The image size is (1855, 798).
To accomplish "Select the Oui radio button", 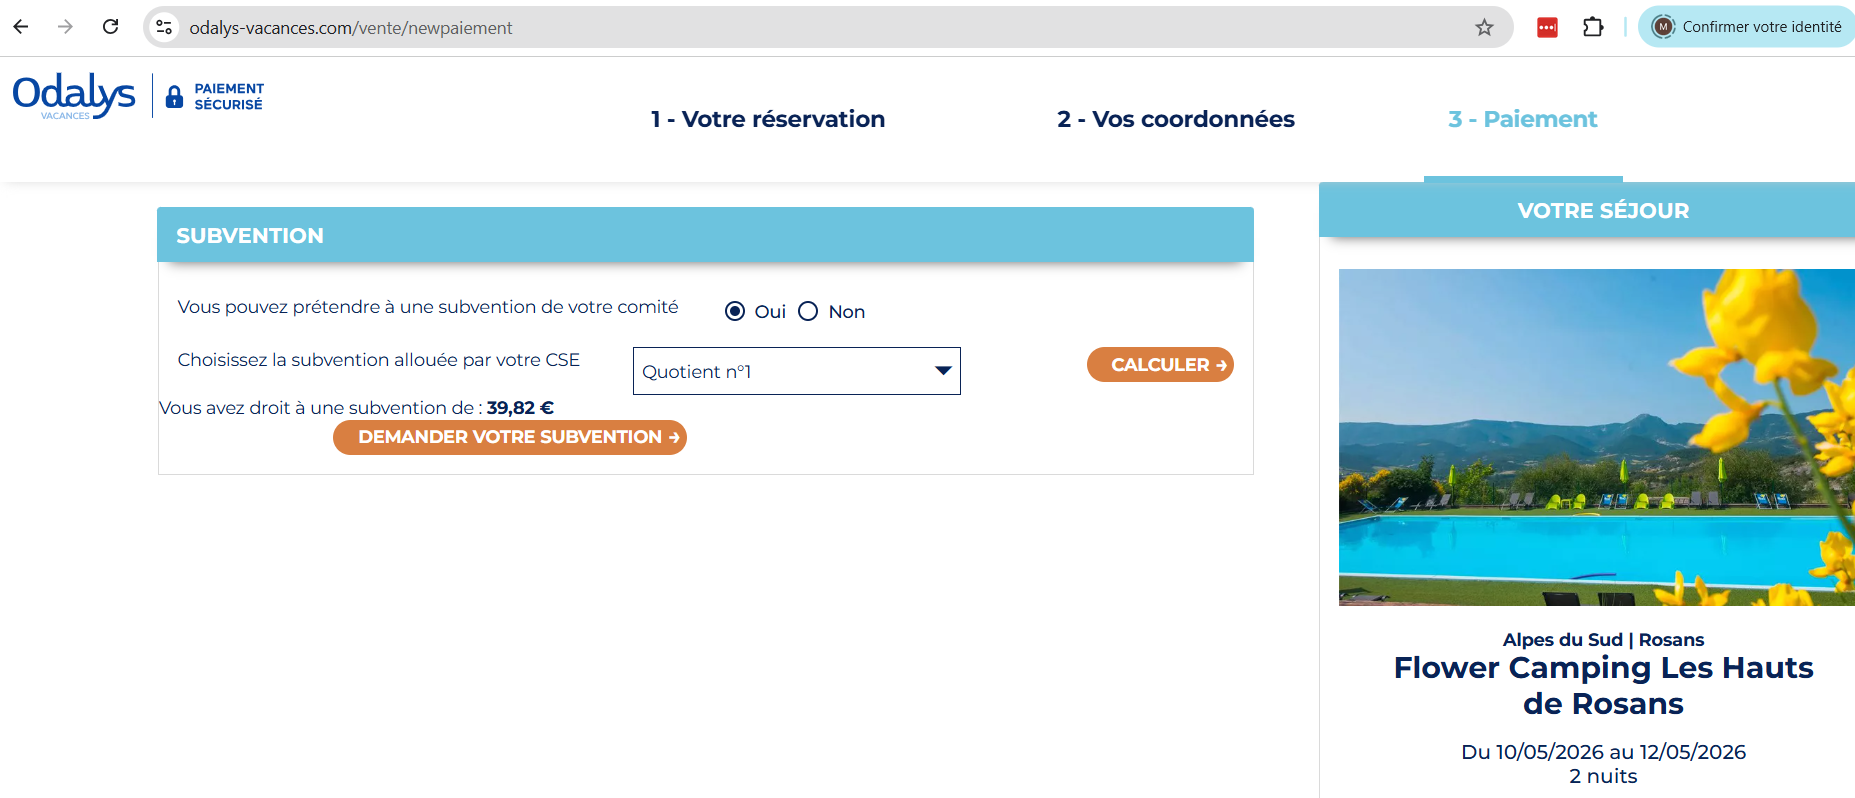I will click(735, 311).
